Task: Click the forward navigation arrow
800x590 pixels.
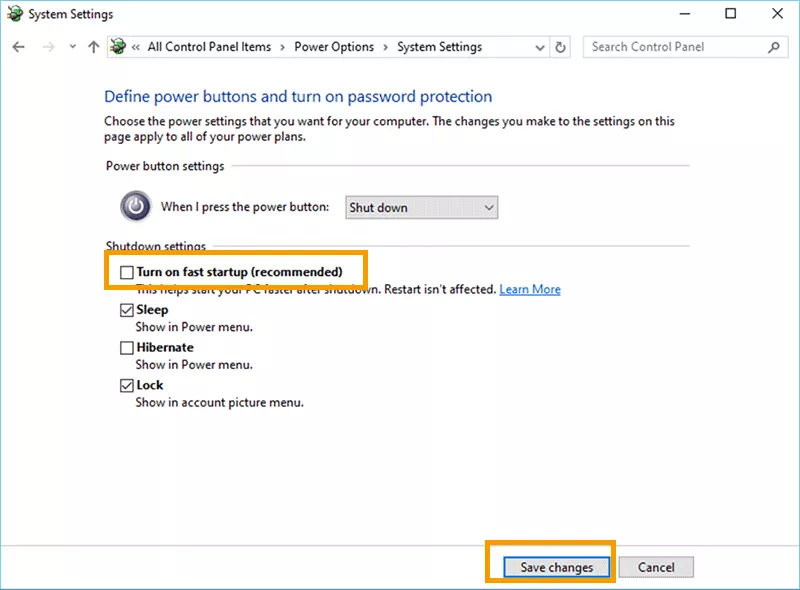Action: click(48, 47)
